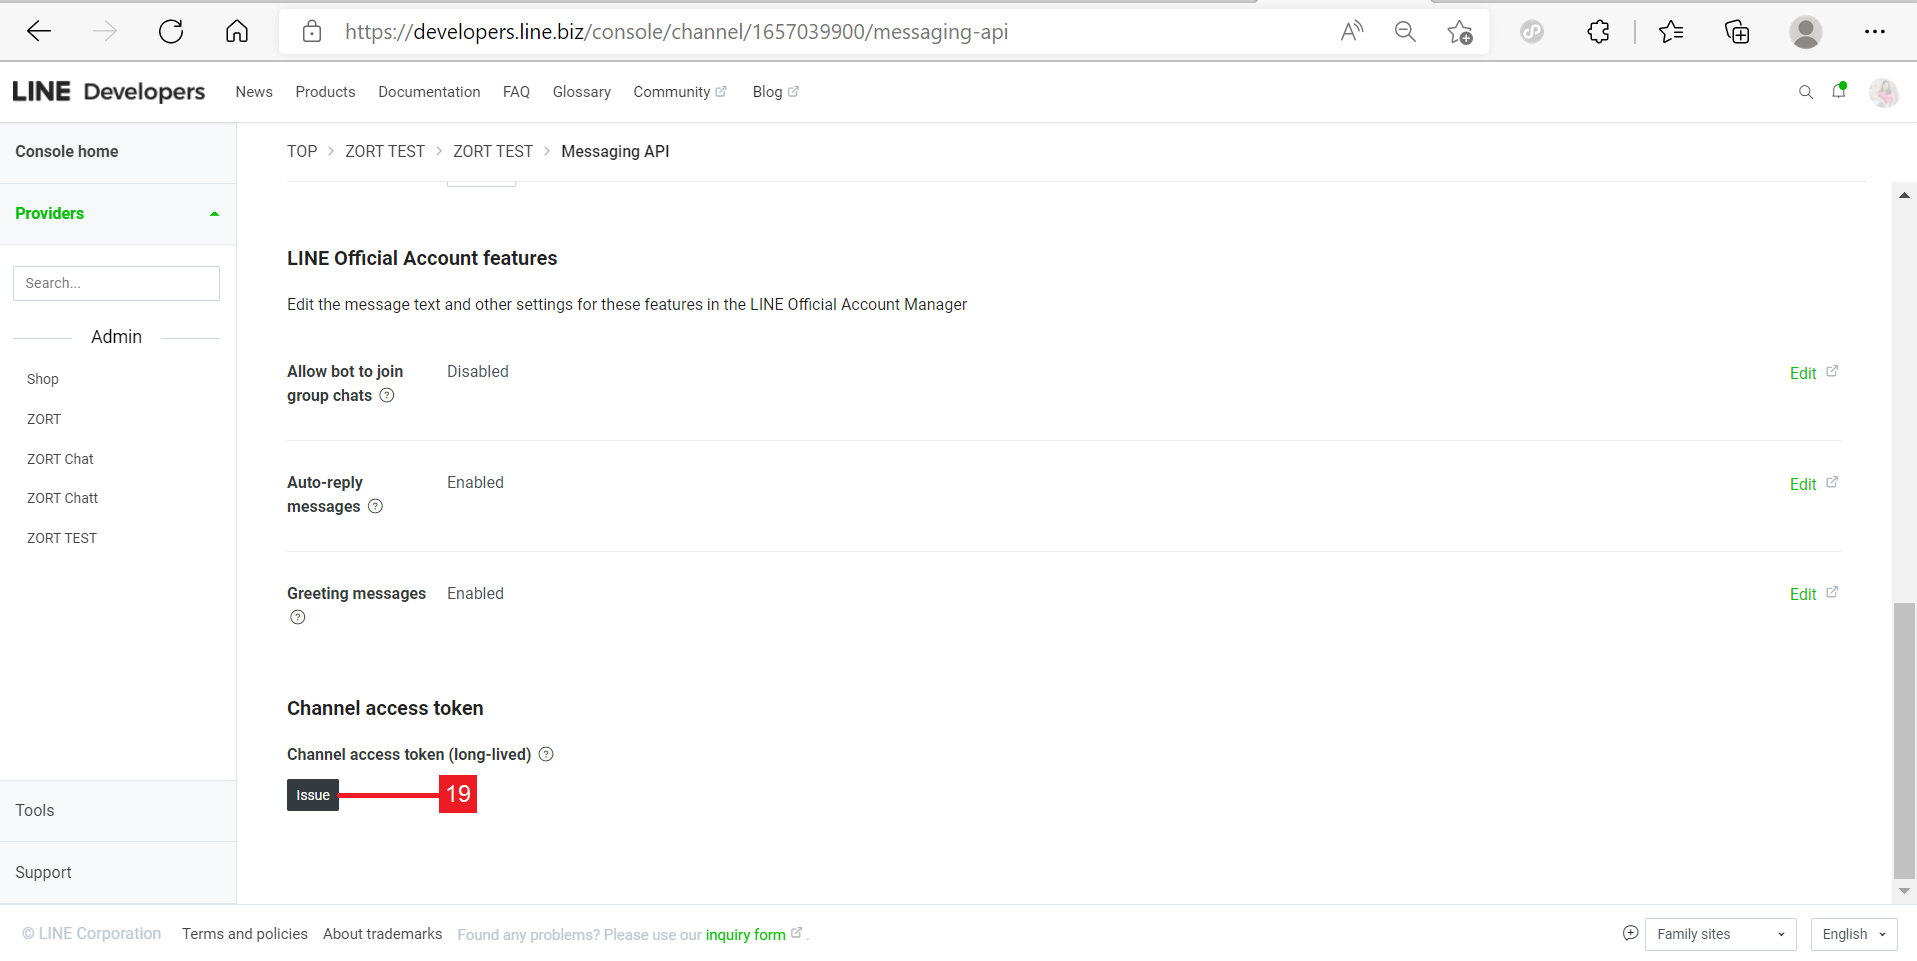Image resolution: width=1917 pixels, height=961 pixels.
Task: Activate the Read aloud icon
Action: [1352, 32]
